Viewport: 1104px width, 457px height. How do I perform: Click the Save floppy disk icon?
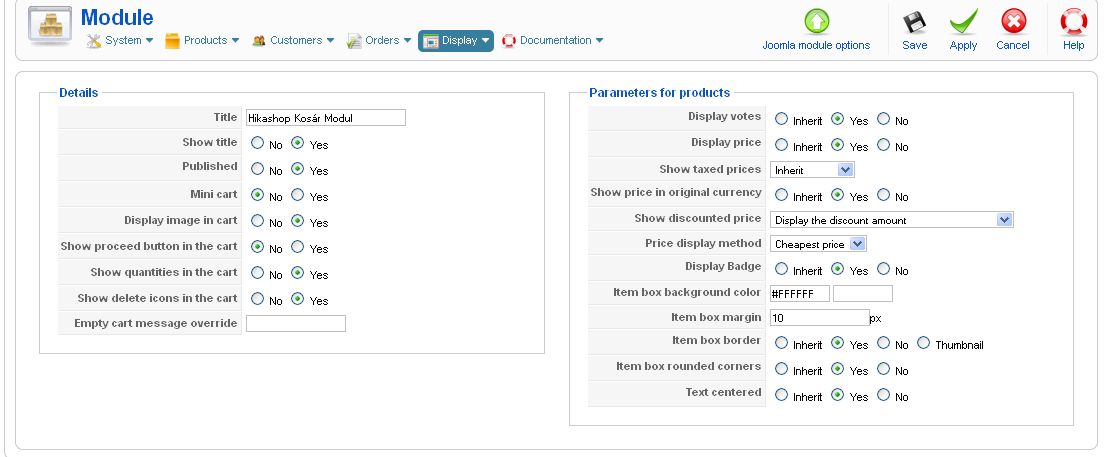point(914,22)
